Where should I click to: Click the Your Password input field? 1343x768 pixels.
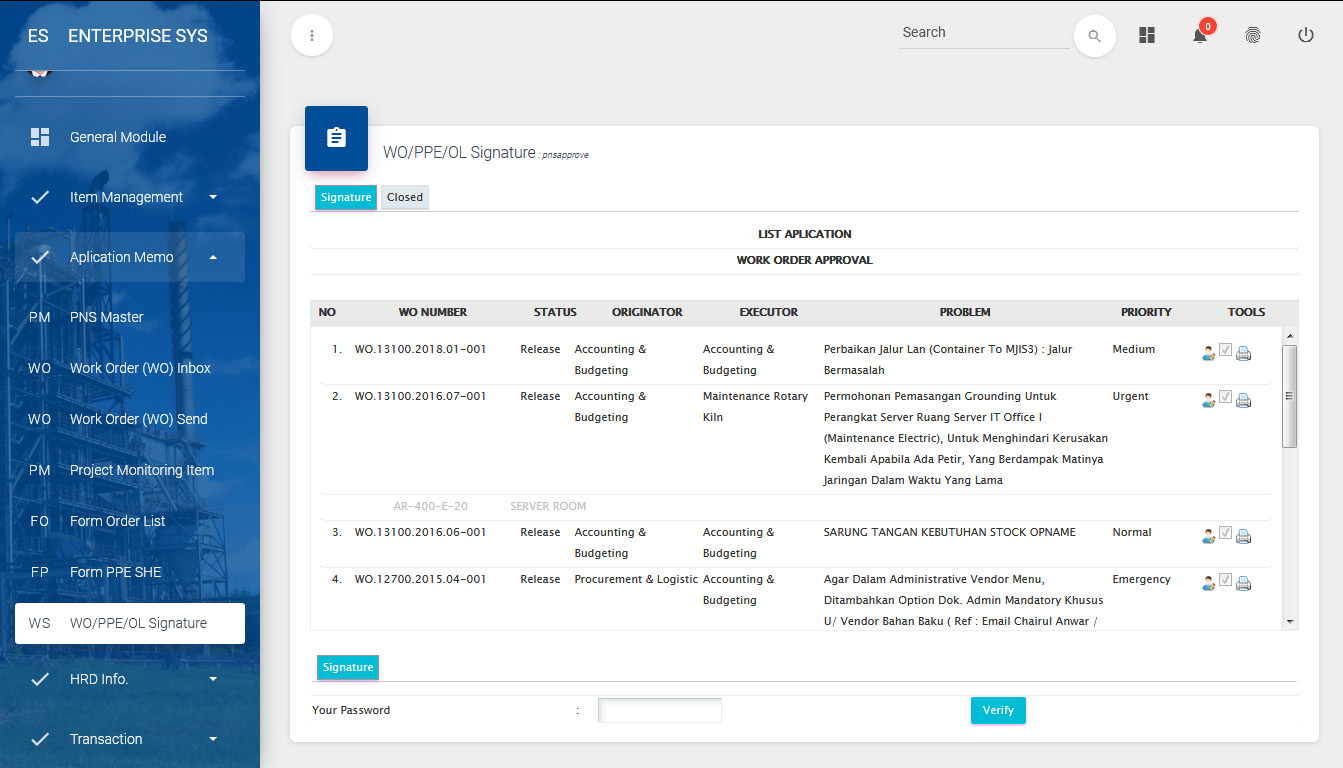click(659, 711)
